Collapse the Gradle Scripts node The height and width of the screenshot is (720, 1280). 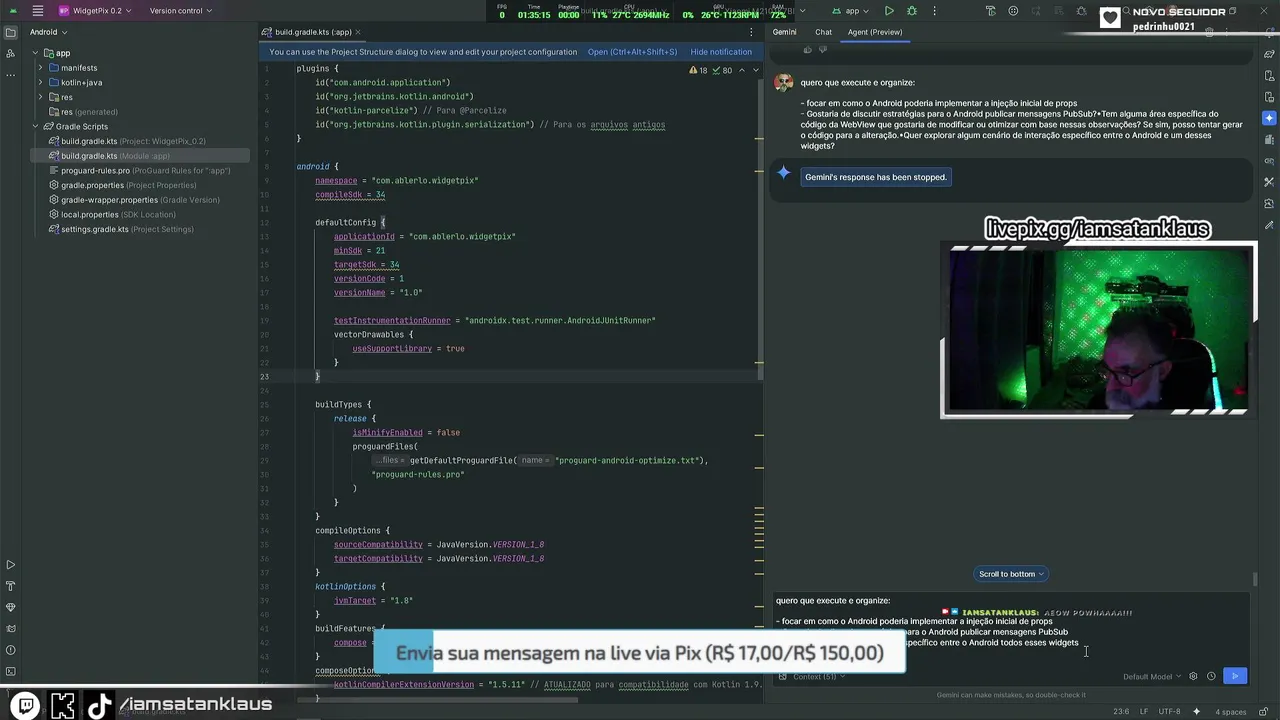click(x=35, y=126)
